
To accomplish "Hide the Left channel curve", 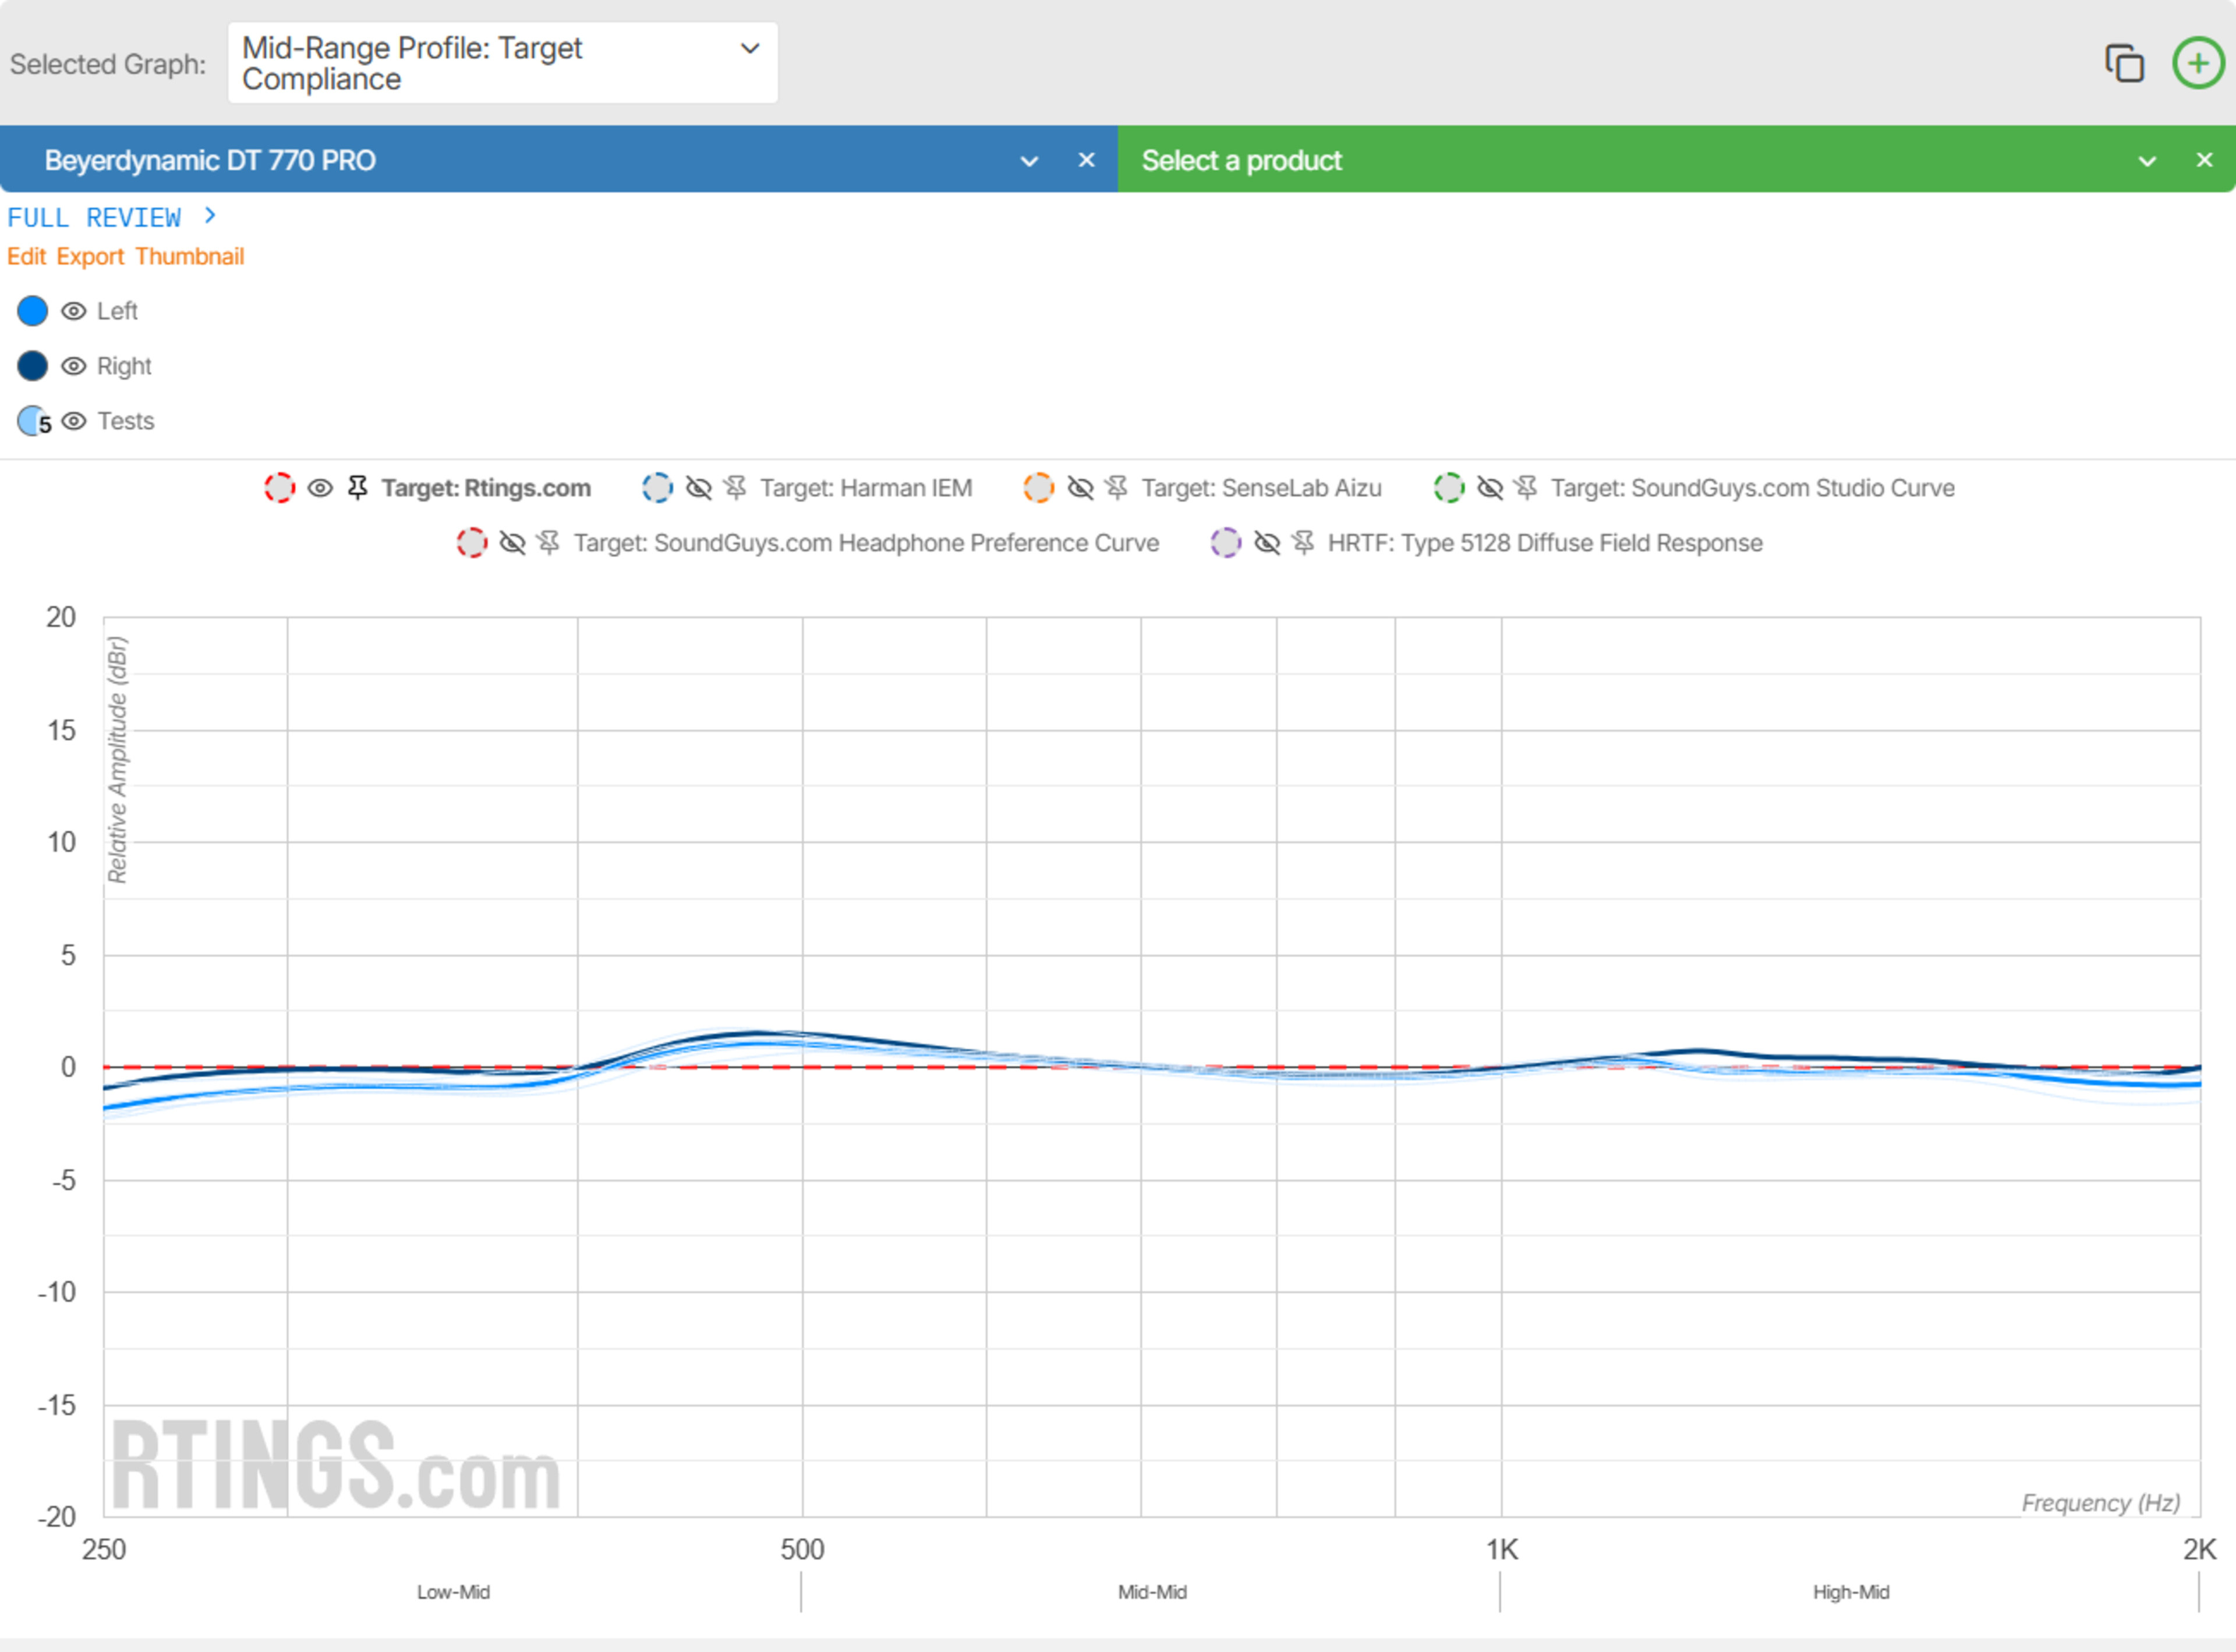I will point(73,311).
